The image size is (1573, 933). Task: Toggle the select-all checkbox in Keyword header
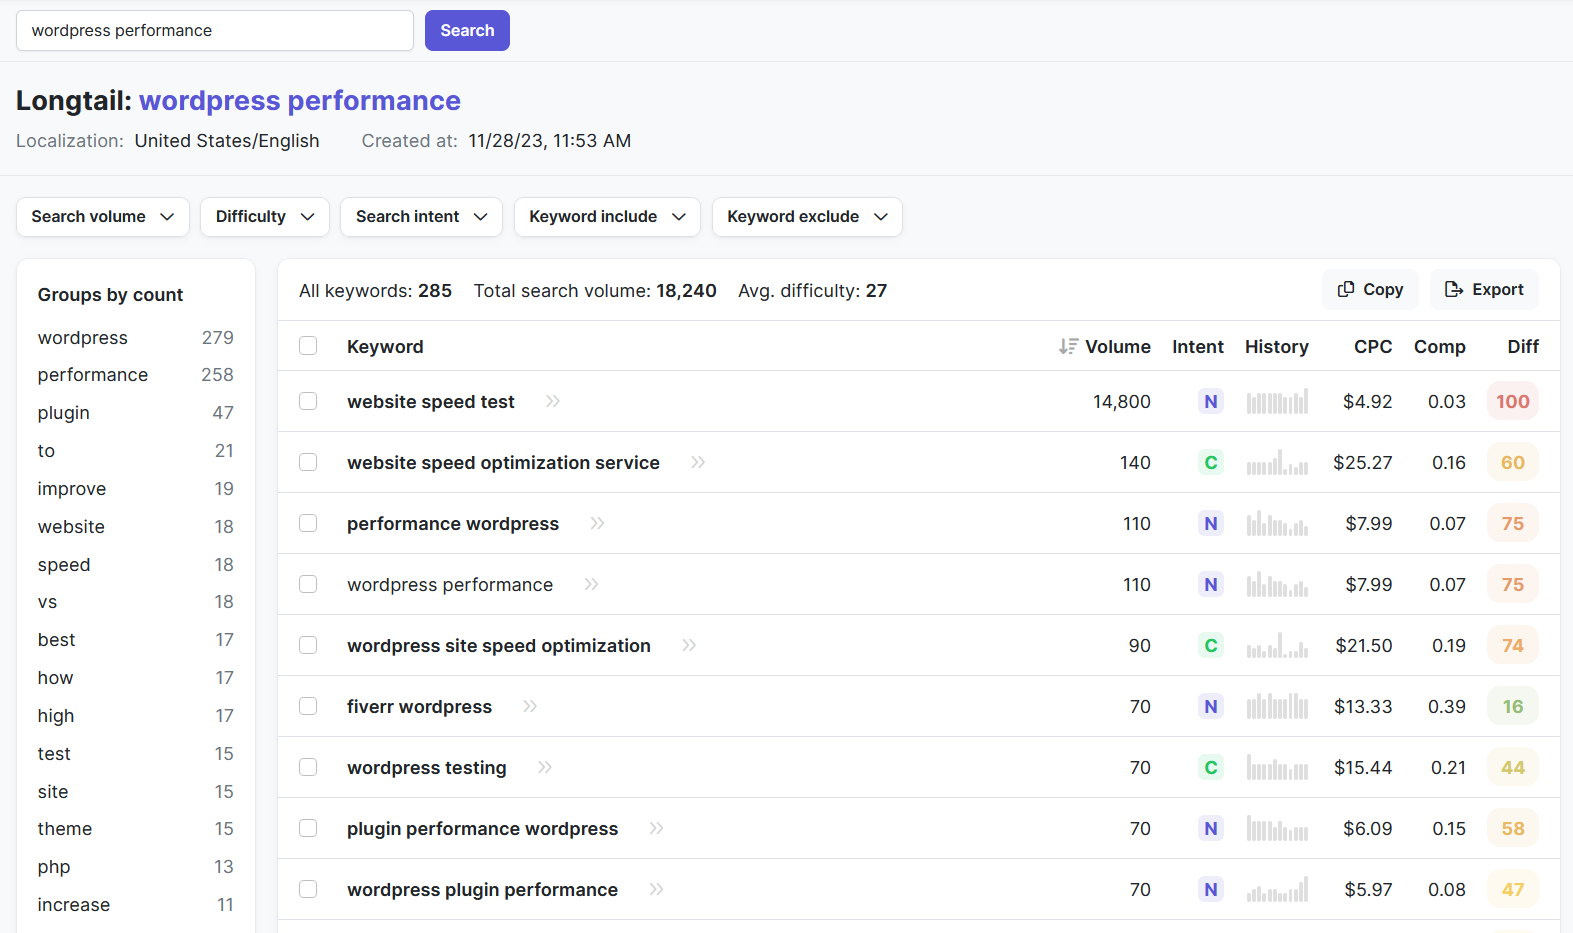pos(308,346)
